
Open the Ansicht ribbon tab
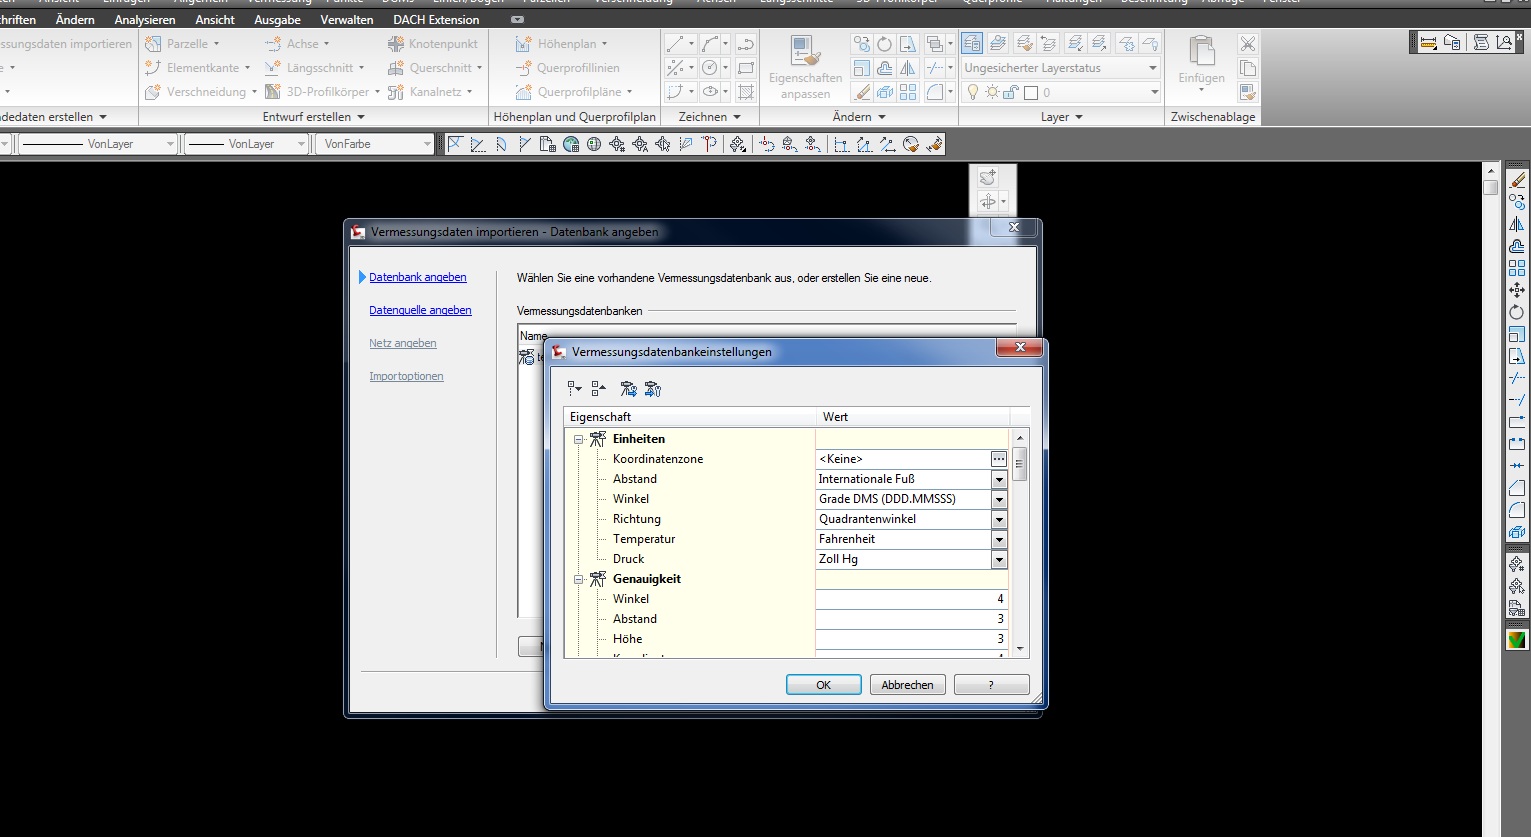tap(215, 19)
